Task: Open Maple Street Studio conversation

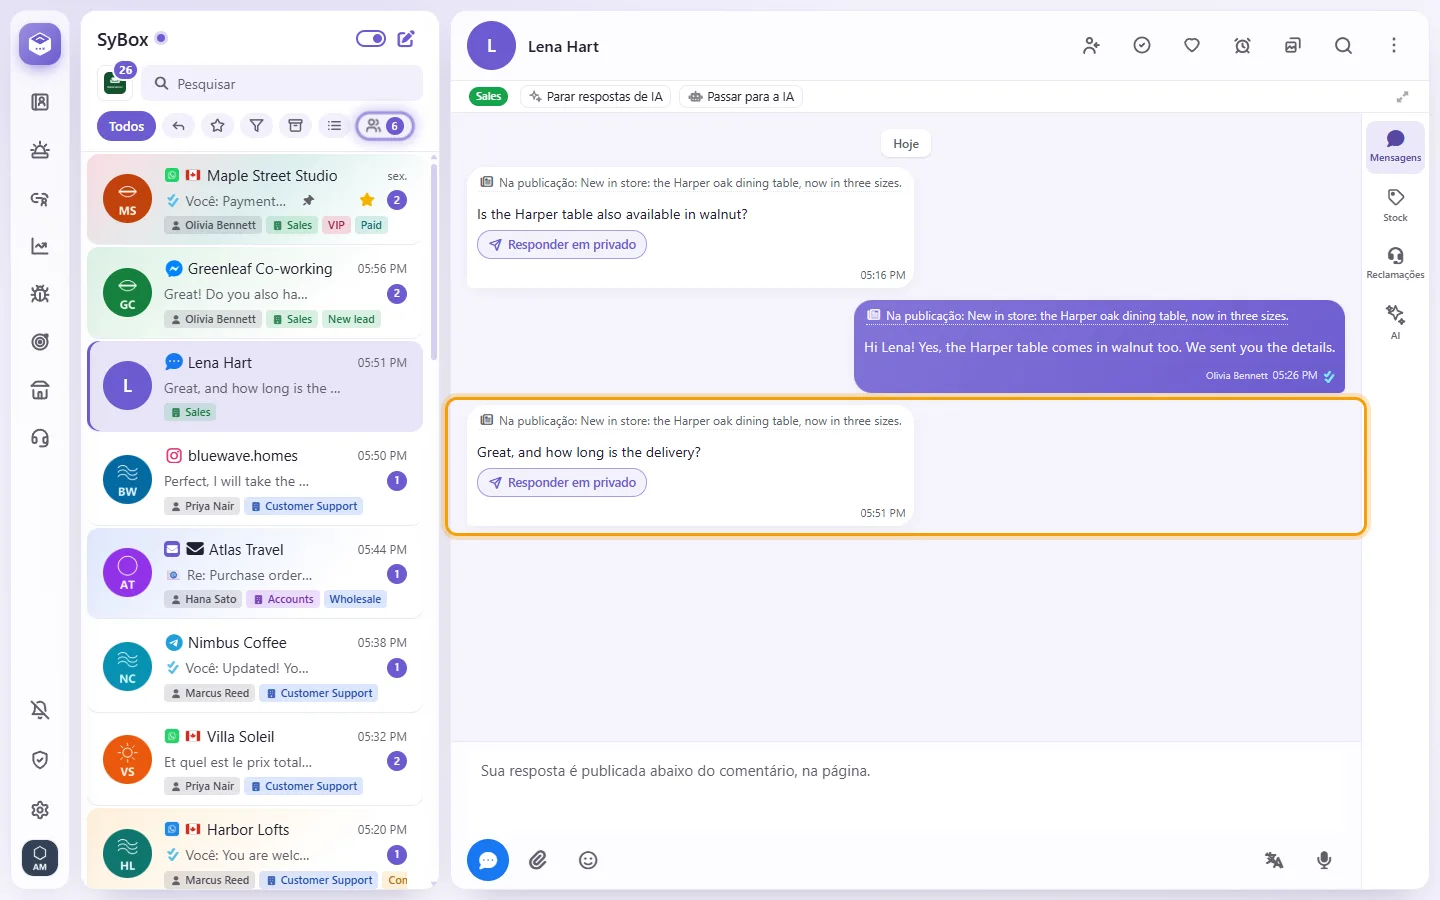Action: [x=255, y=199]
